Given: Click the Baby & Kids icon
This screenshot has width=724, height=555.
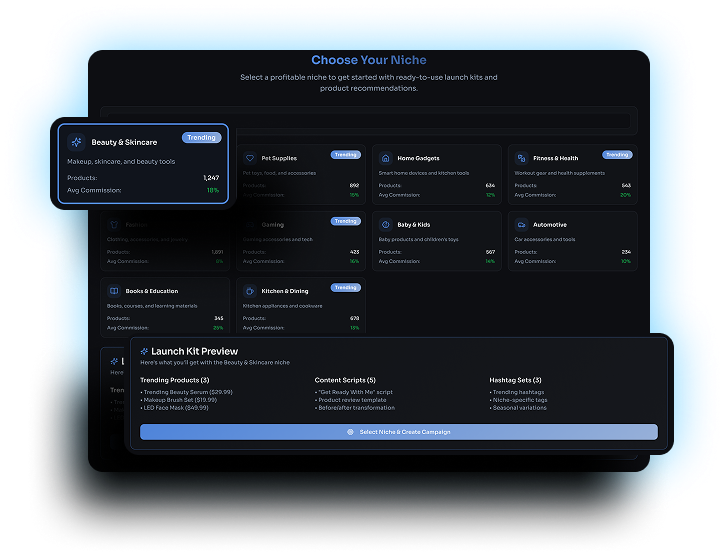Looking at the screenshot, I should pos(386,225).
